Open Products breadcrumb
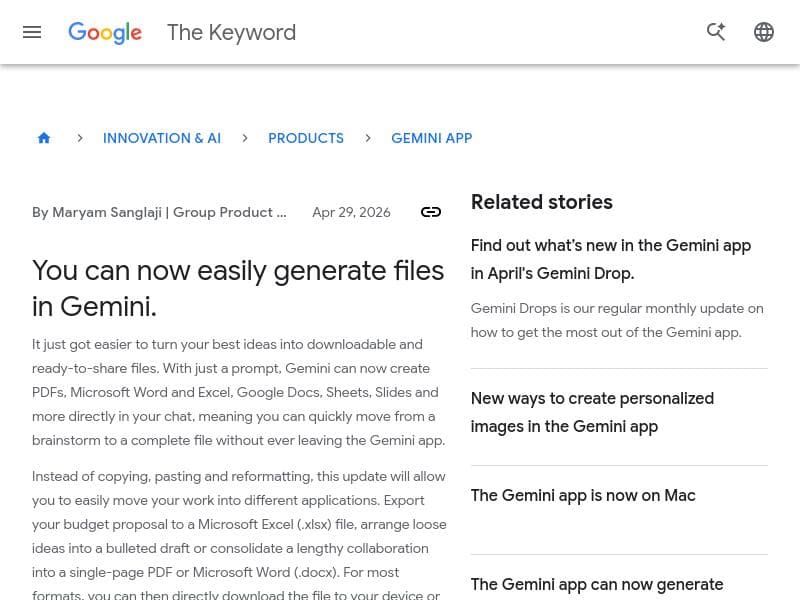The image size is (800, 600). 306,138
